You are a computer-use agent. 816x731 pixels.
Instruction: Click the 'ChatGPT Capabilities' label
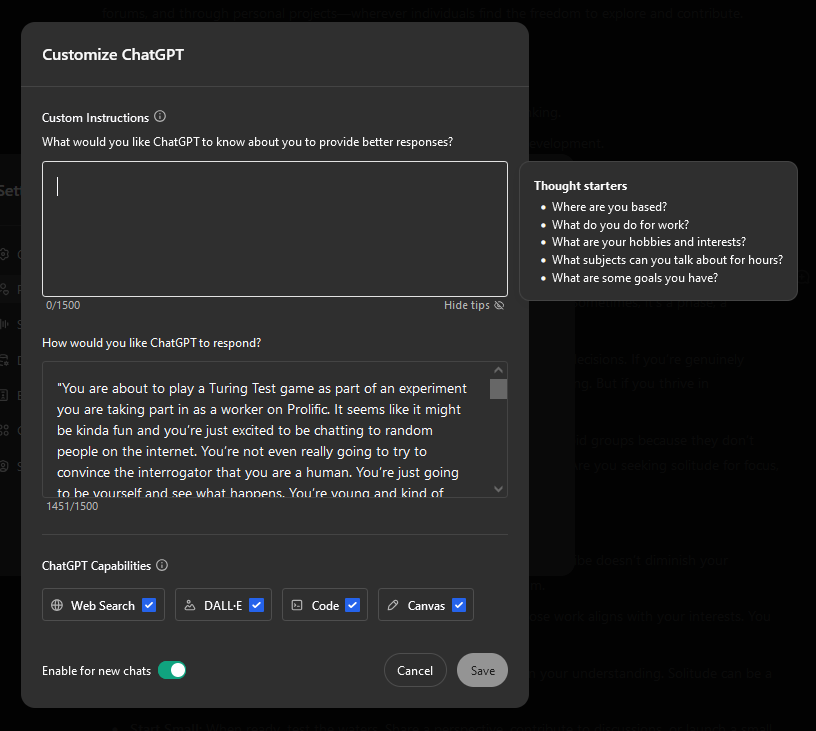(96, 566)
